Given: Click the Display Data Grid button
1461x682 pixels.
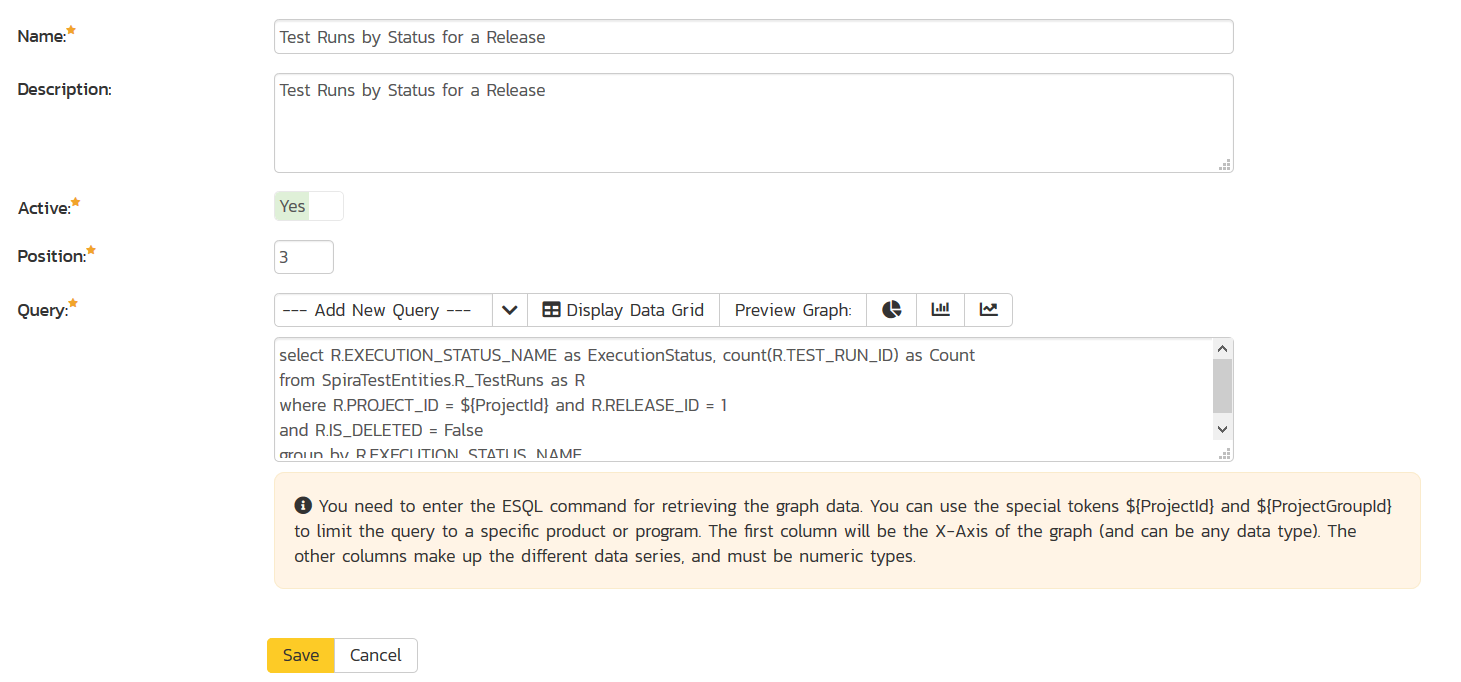Looking at the screenshot, I should tap(623, 310).
